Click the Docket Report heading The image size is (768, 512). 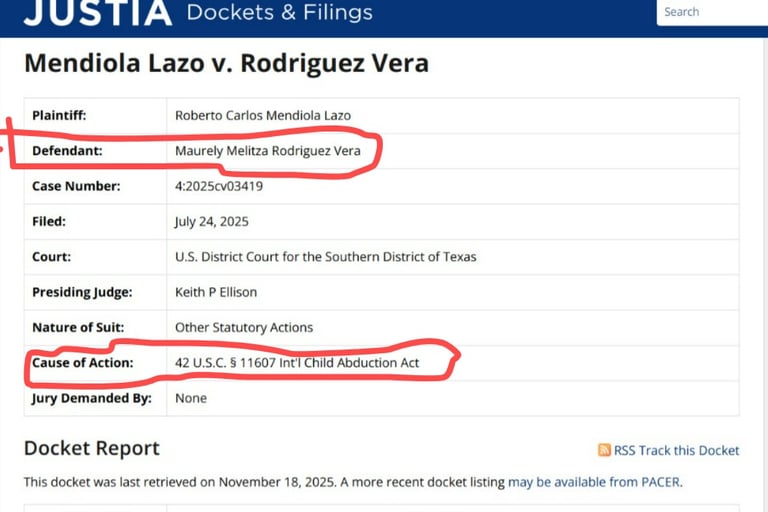pos(92,448)
